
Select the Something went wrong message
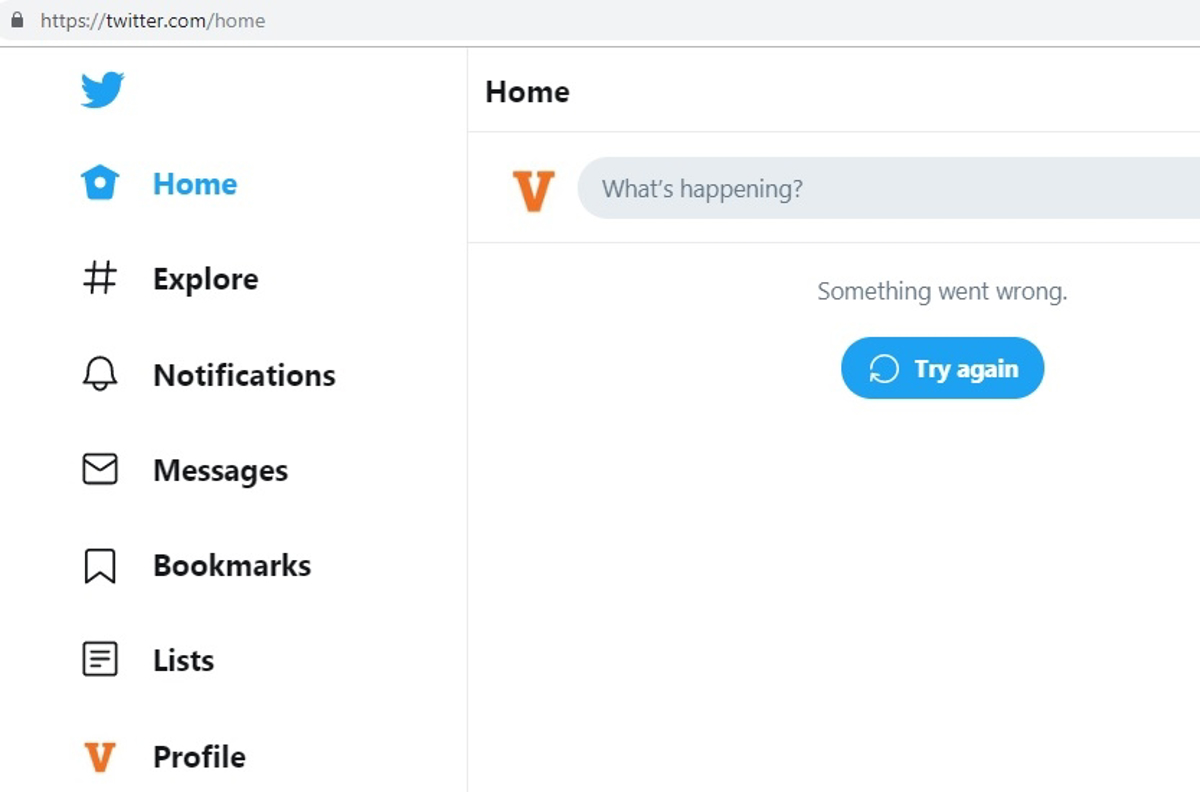coord(941,291)
